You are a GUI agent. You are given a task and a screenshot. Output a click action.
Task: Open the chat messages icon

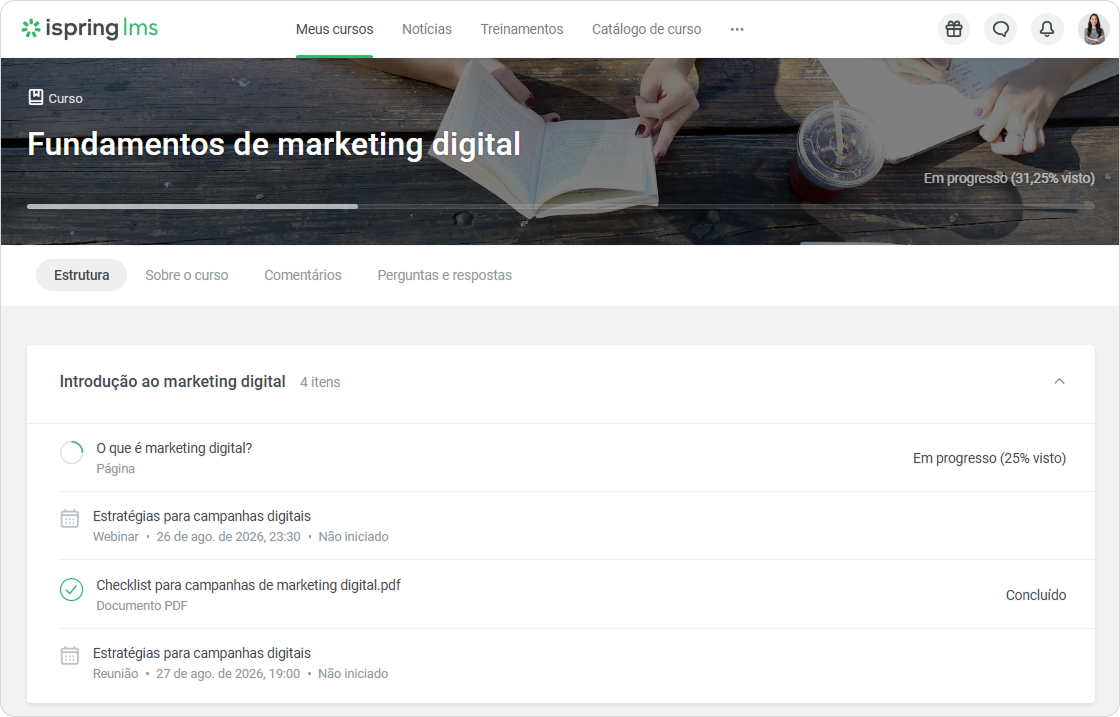1001,29
